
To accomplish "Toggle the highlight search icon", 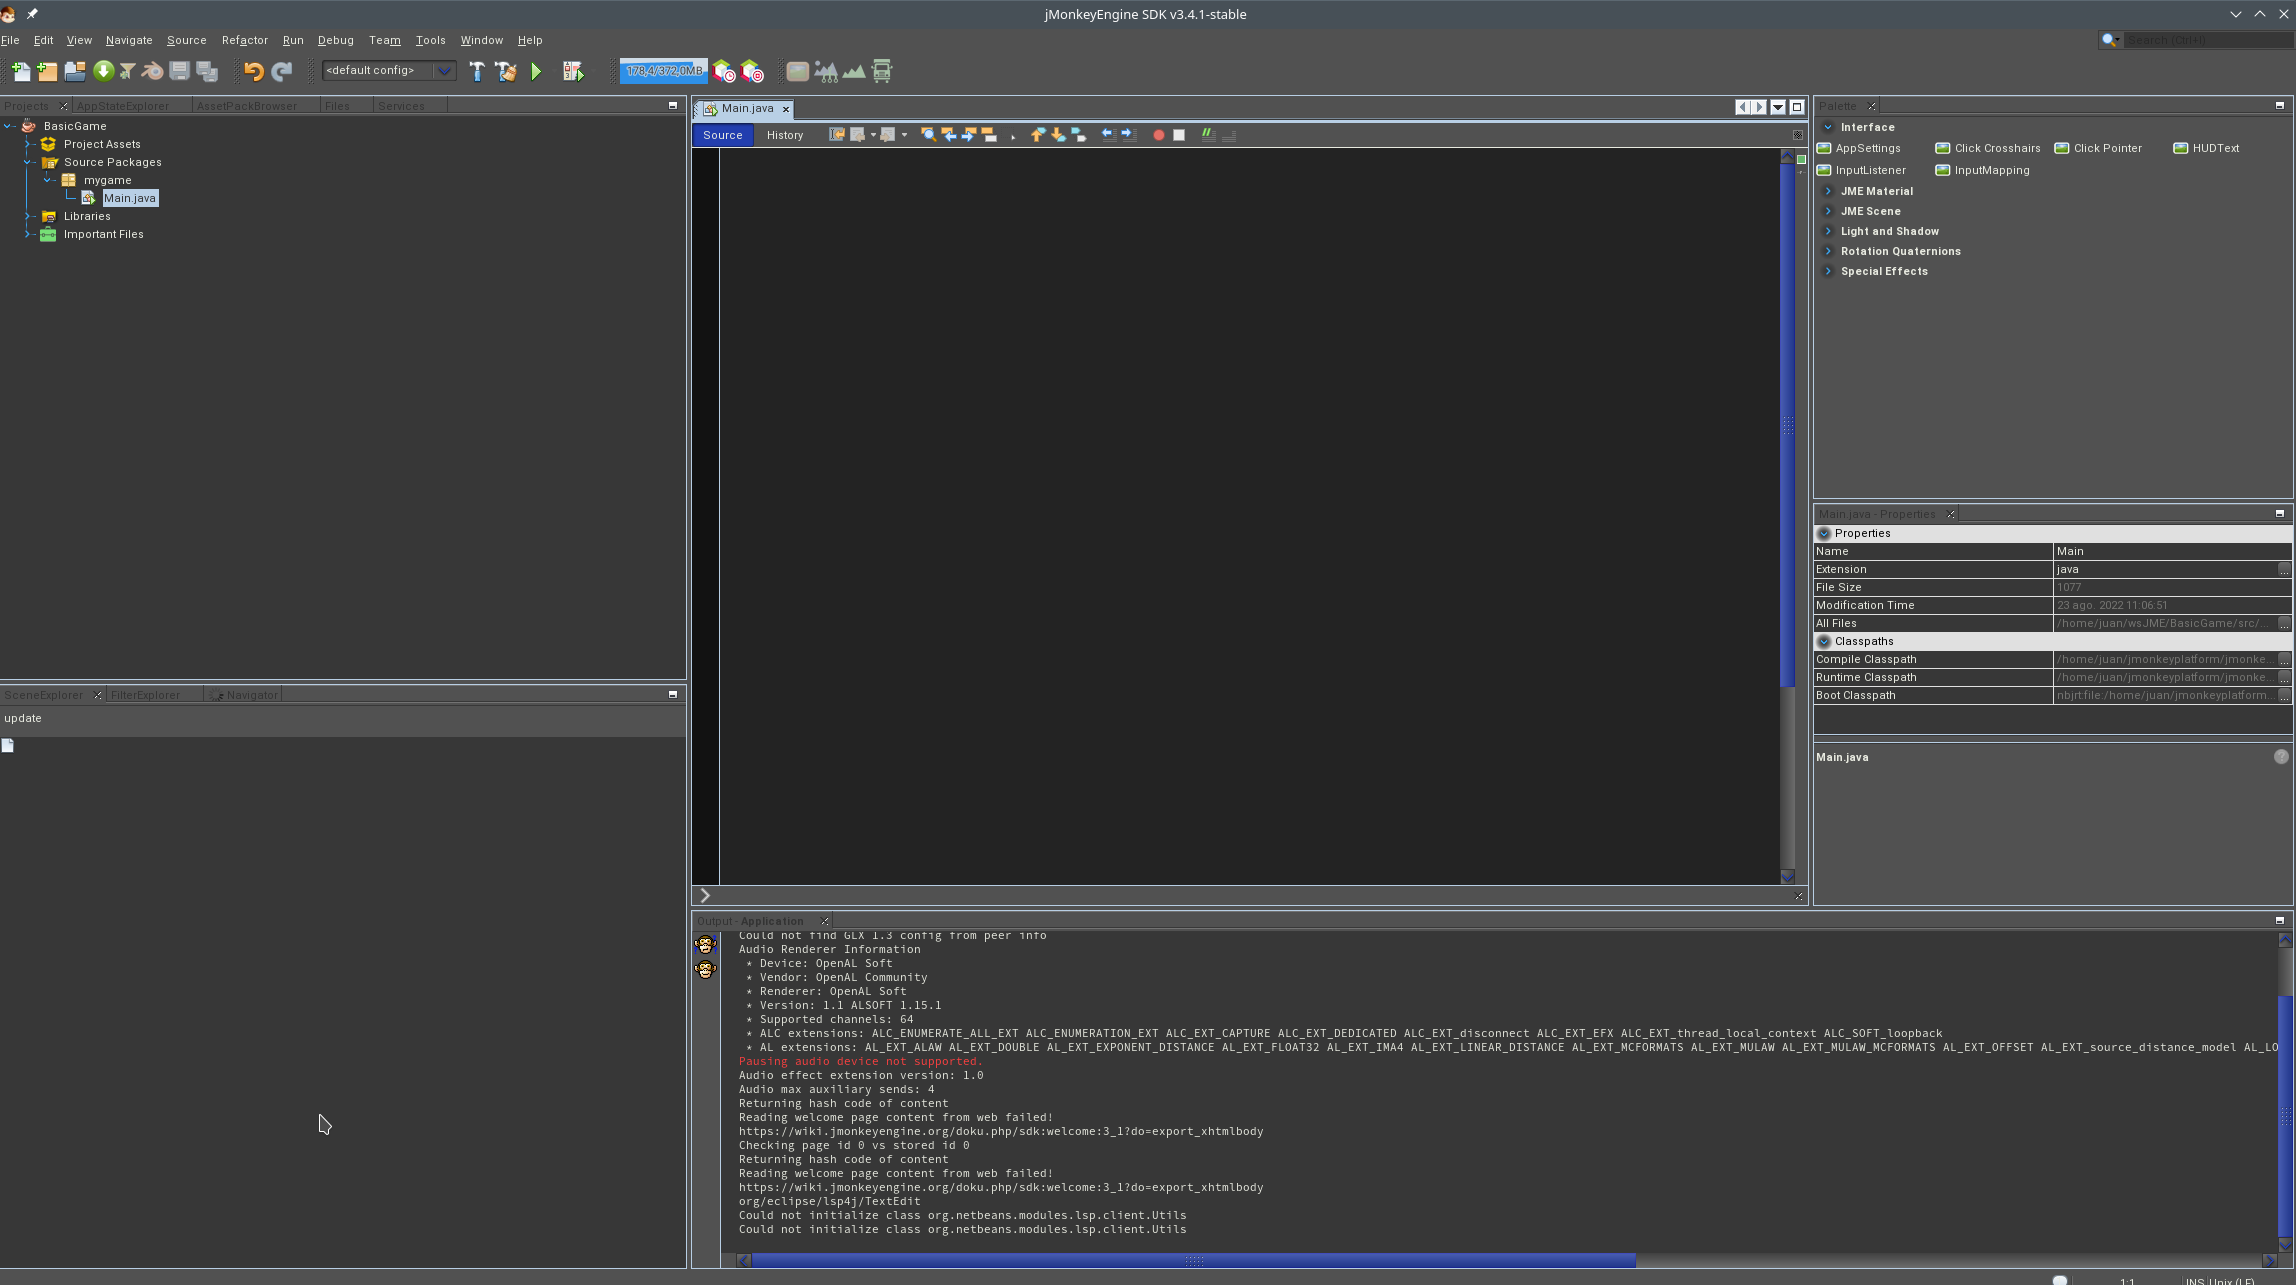I will 989,135.
